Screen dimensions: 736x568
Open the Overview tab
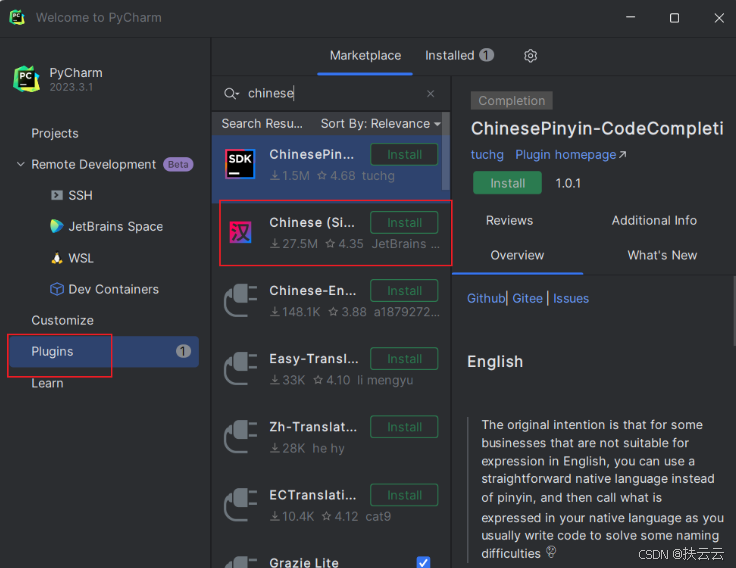click(517, 255)
